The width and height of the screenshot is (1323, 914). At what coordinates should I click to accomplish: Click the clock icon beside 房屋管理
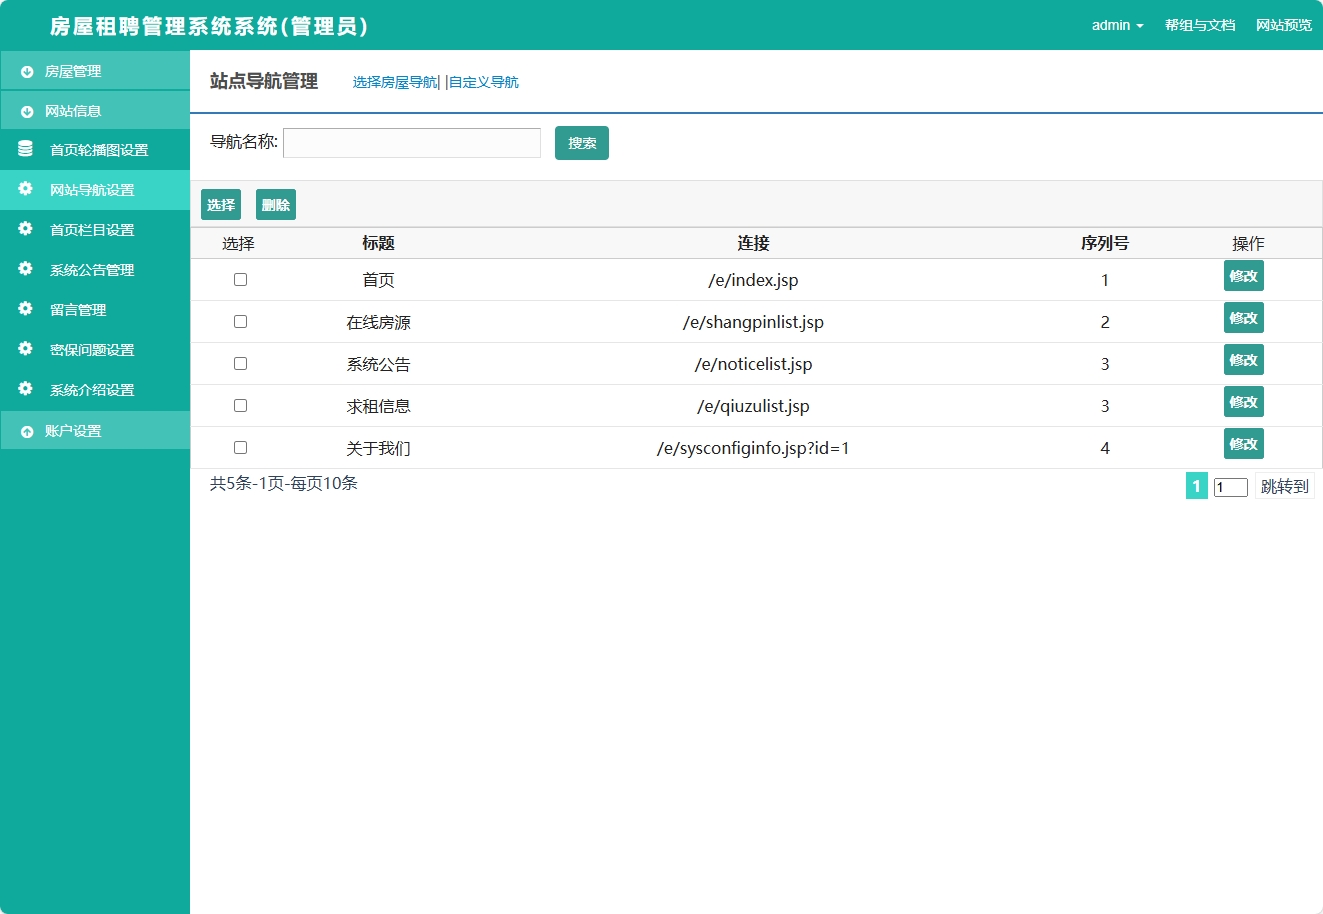[24, 71]
